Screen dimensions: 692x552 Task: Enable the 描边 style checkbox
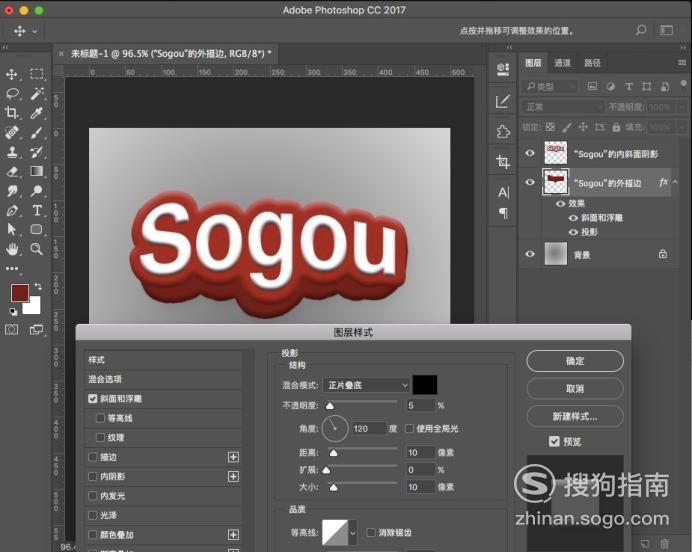pyautogui.click(x=92, y=457)
